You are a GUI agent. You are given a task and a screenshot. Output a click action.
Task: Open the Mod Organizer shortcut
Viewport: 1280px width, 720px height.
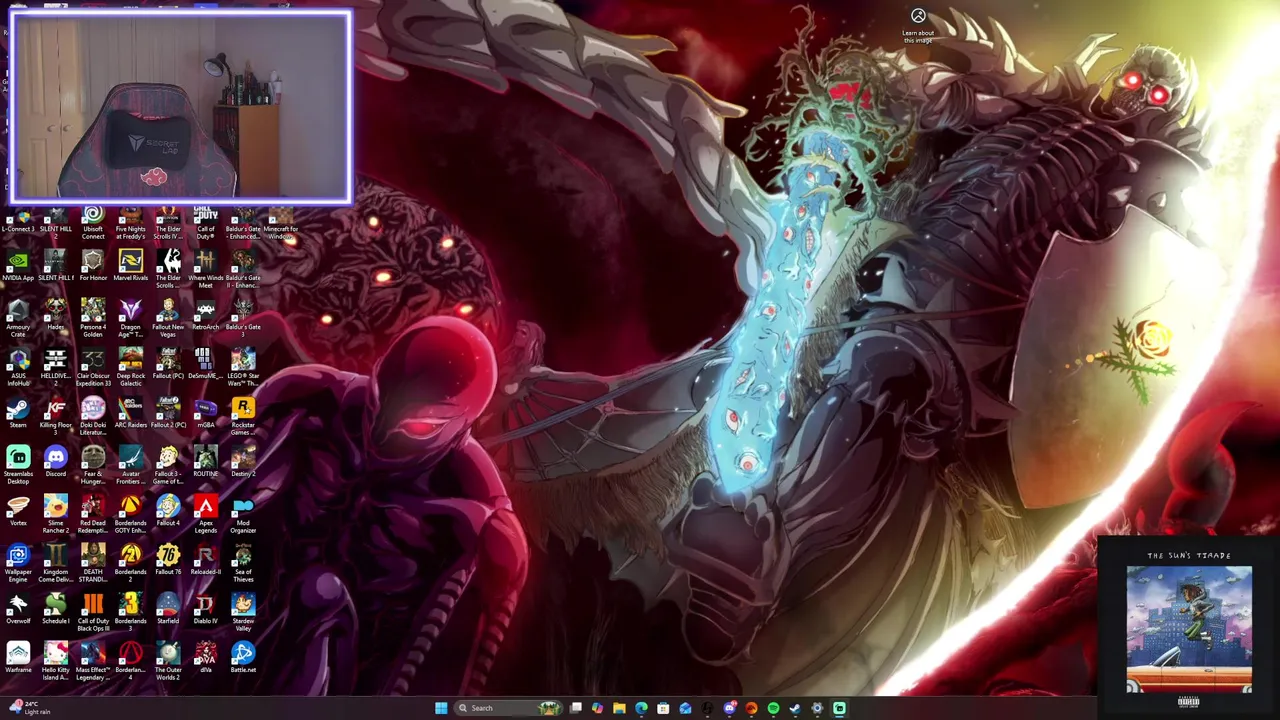(243, 516)
